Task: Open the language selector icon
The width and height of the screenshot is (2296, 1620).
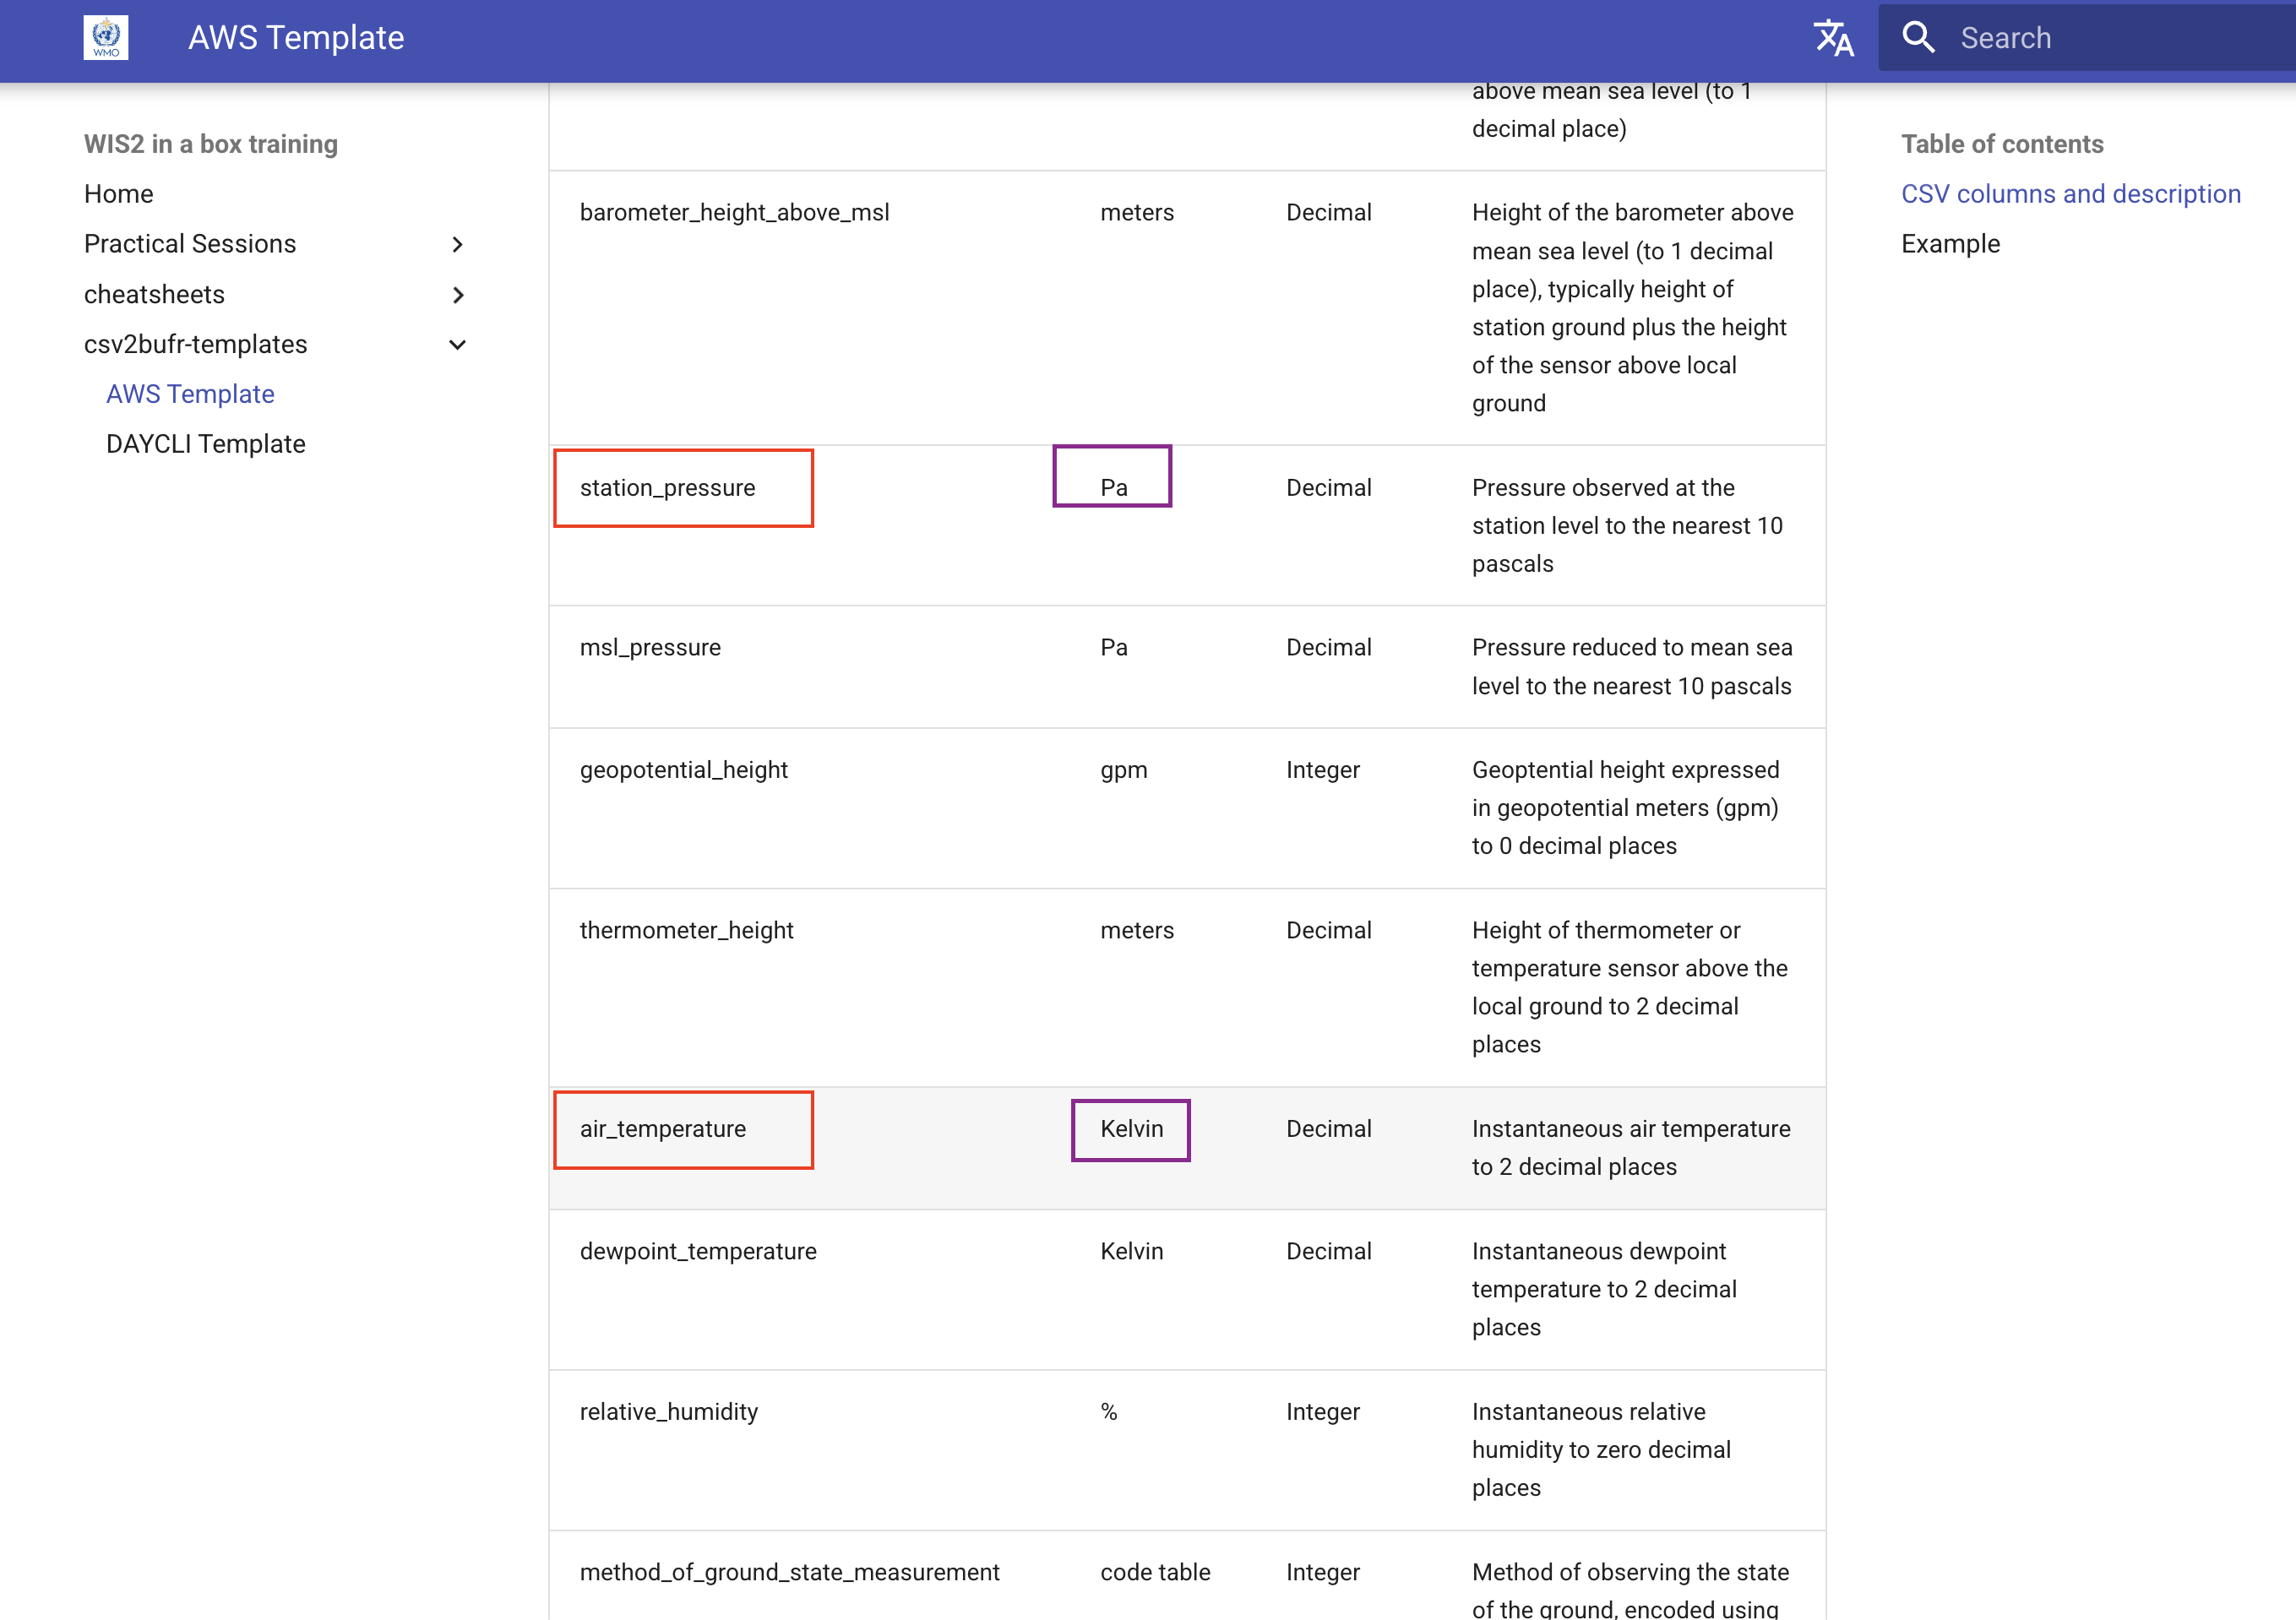Action: tap(1833, 38)
